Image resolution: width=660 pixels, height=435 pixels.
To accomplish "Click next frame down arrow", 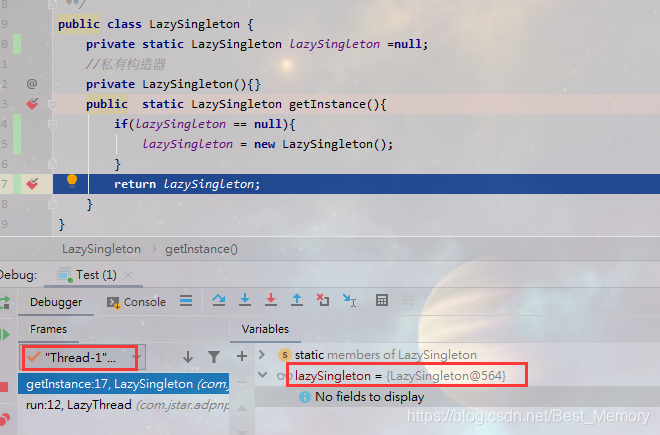I will (x=188, y=357).
